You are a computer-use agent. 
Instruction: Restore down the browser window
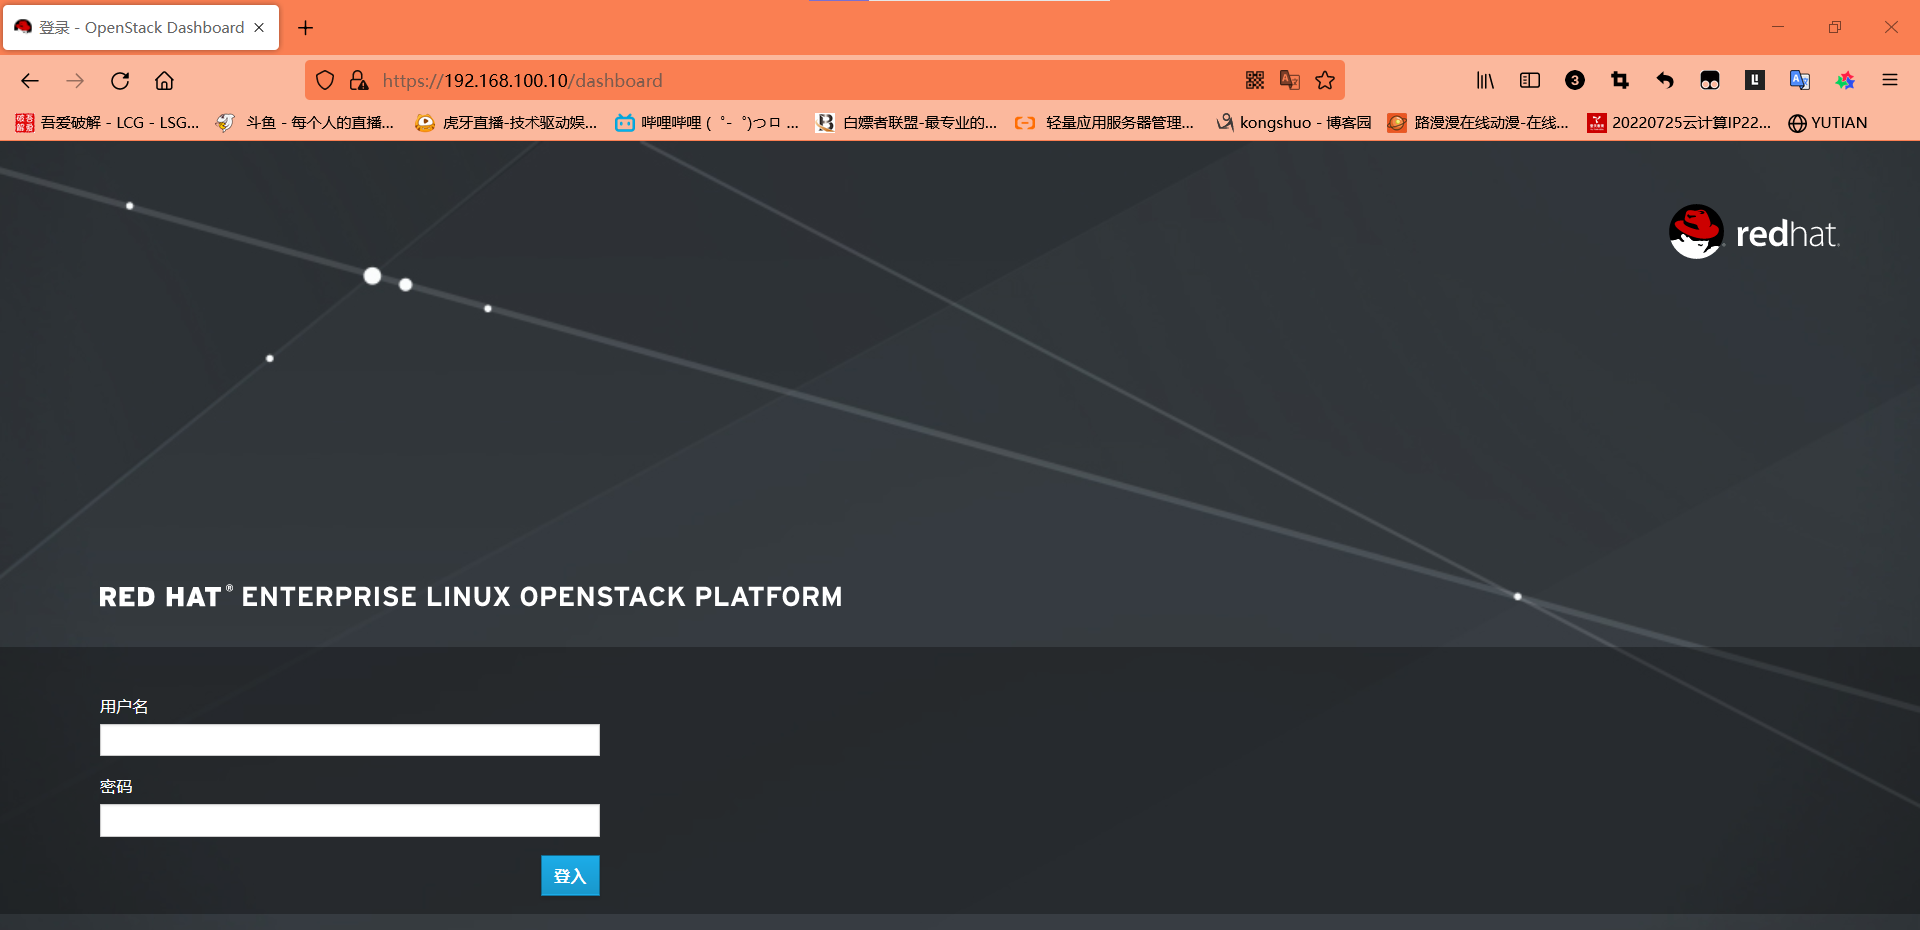pos(1835,27)
